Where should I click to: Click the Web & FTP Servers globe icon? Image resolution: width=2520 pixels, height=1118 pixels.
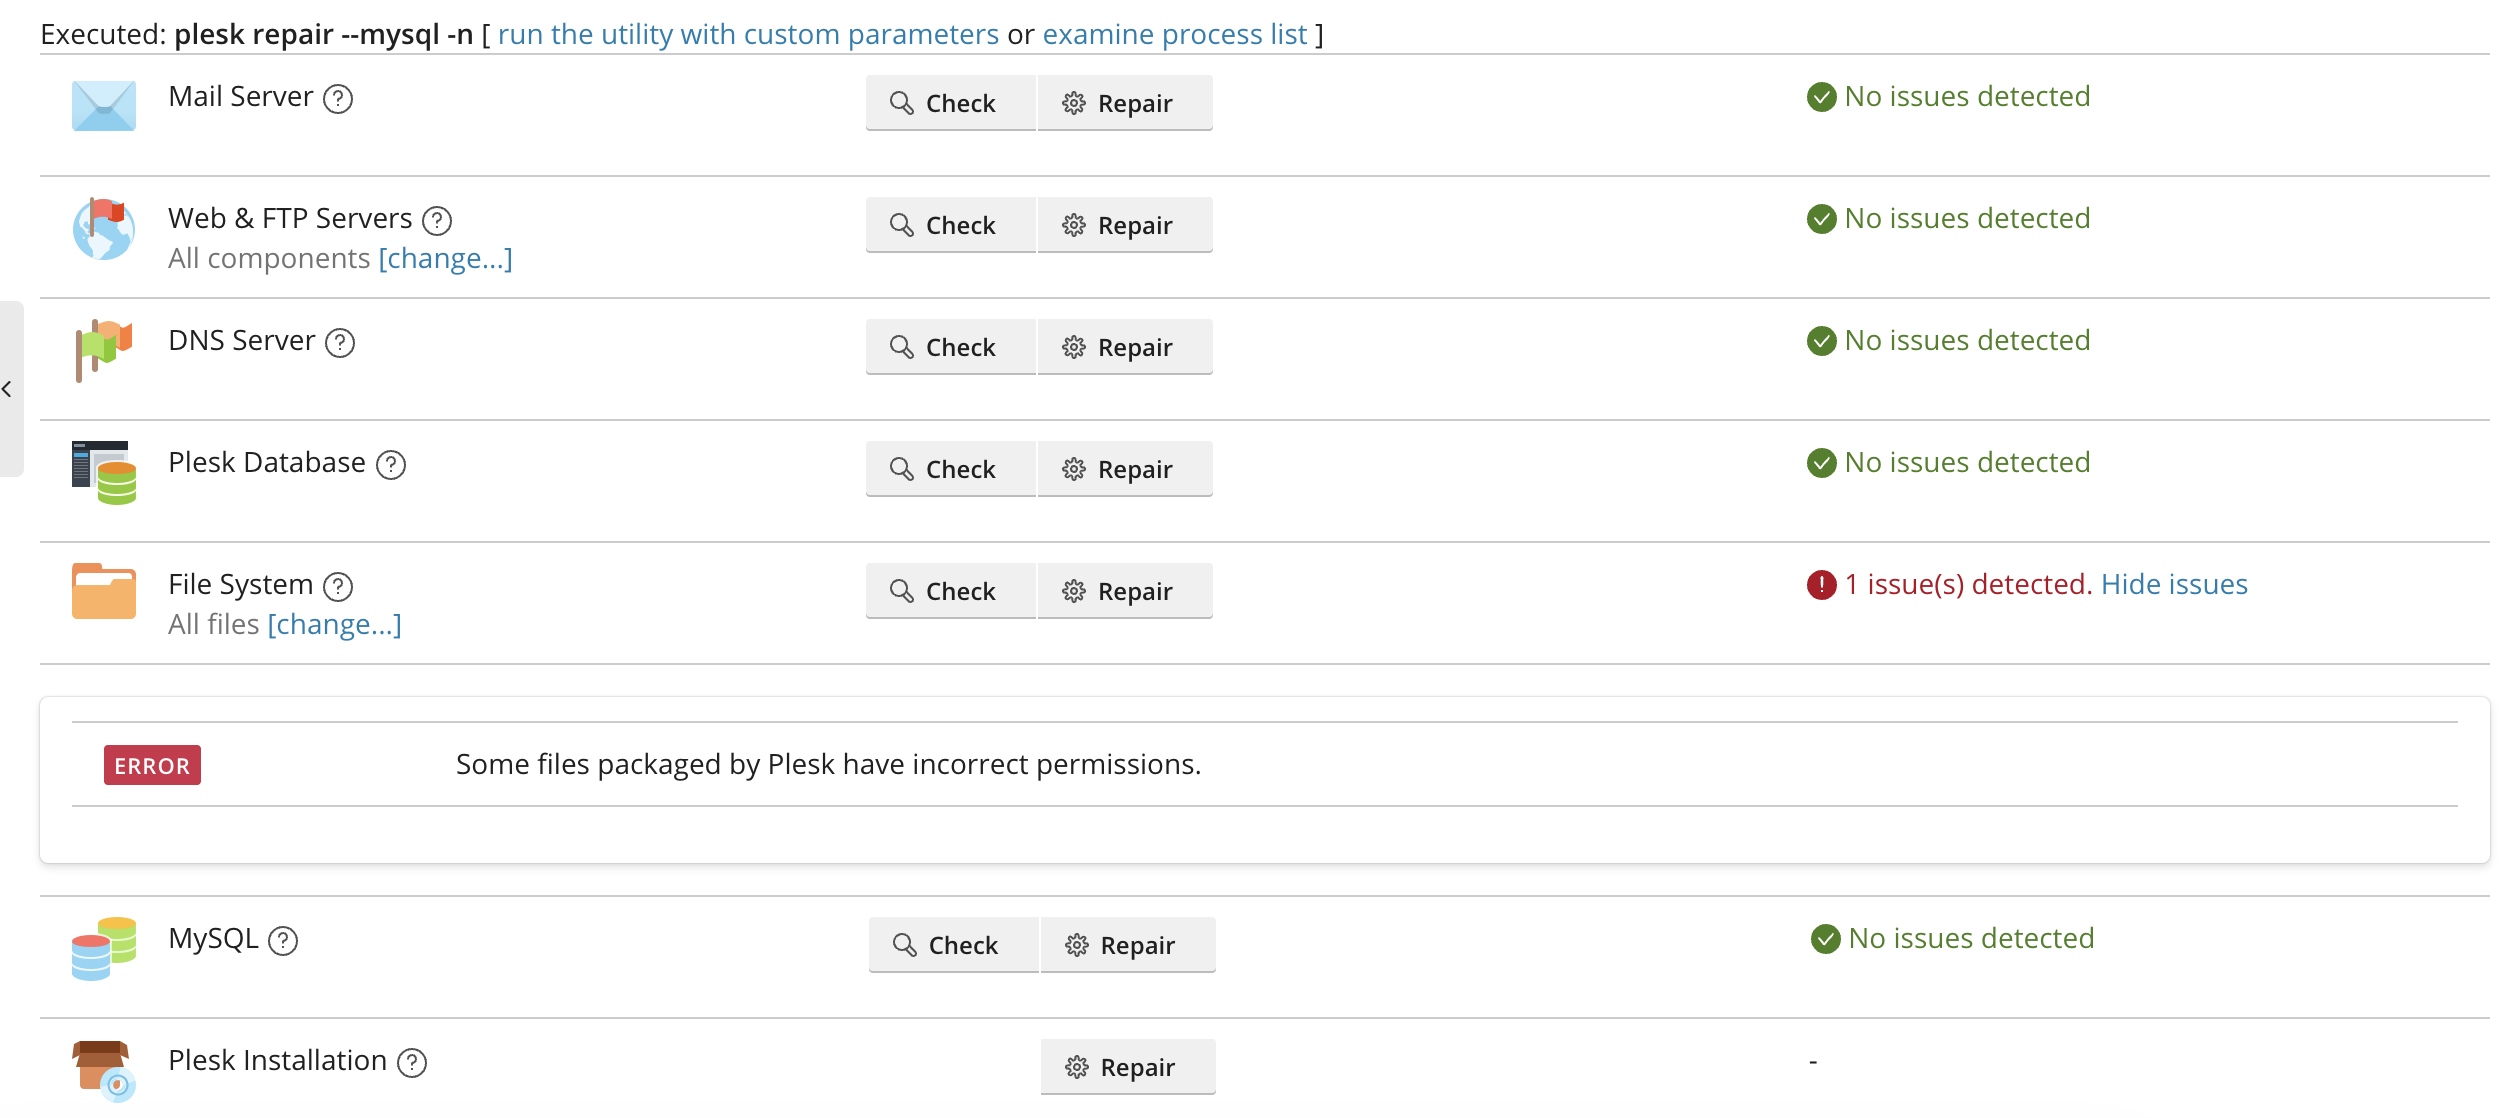(x=103, y=228)
